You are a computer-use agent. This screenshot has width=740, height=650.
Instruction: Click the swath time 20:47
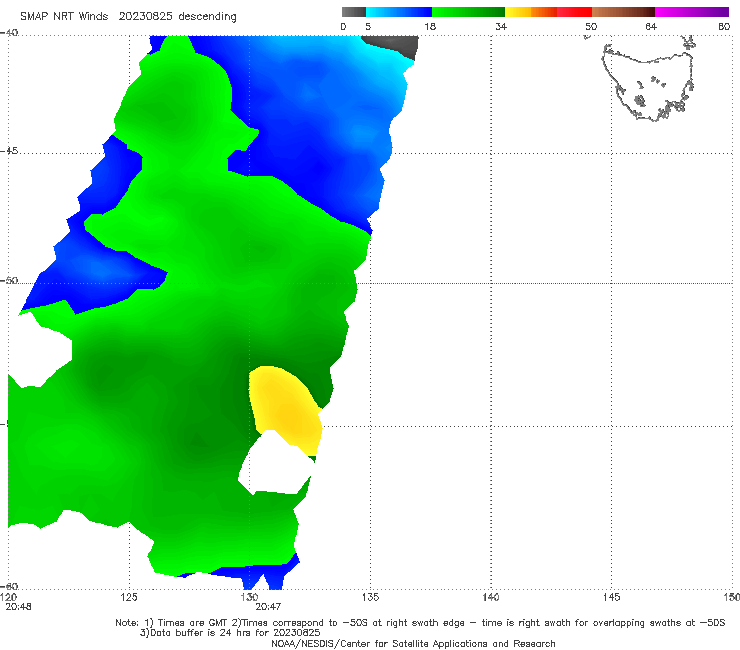(x=268, y=607)
